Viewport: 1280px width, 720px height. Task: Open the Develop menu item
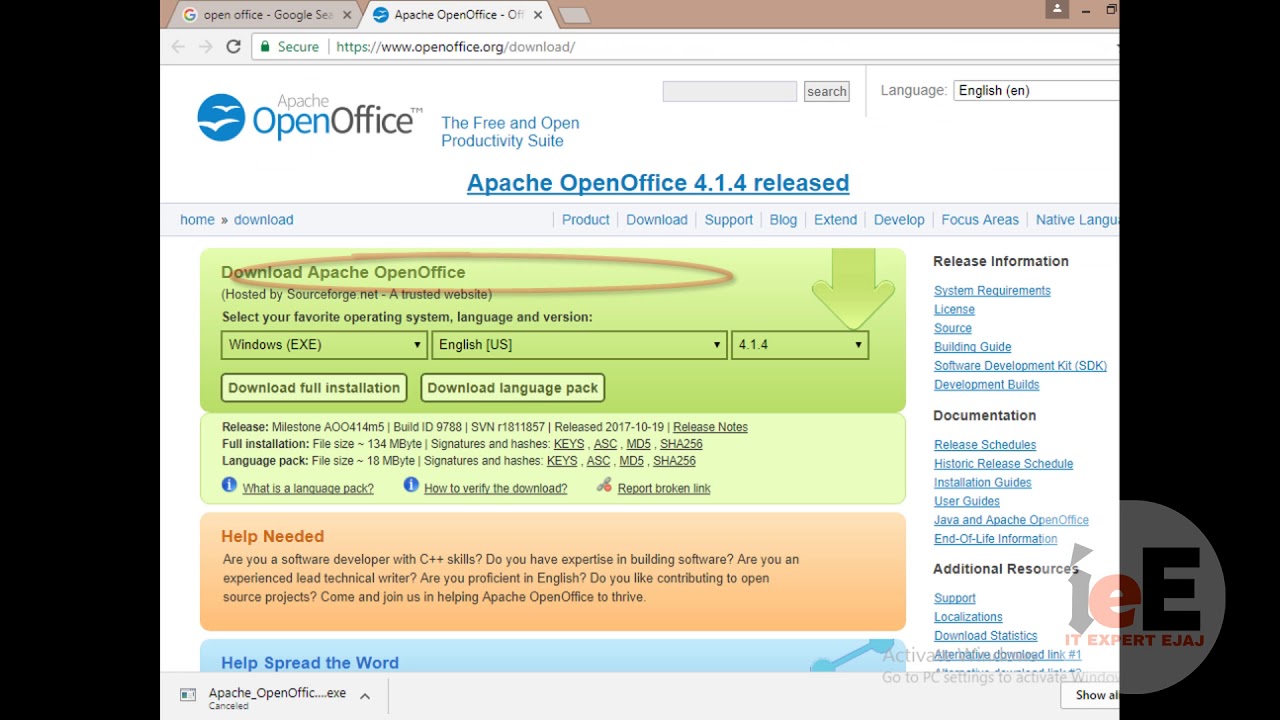tap(899, 220)
